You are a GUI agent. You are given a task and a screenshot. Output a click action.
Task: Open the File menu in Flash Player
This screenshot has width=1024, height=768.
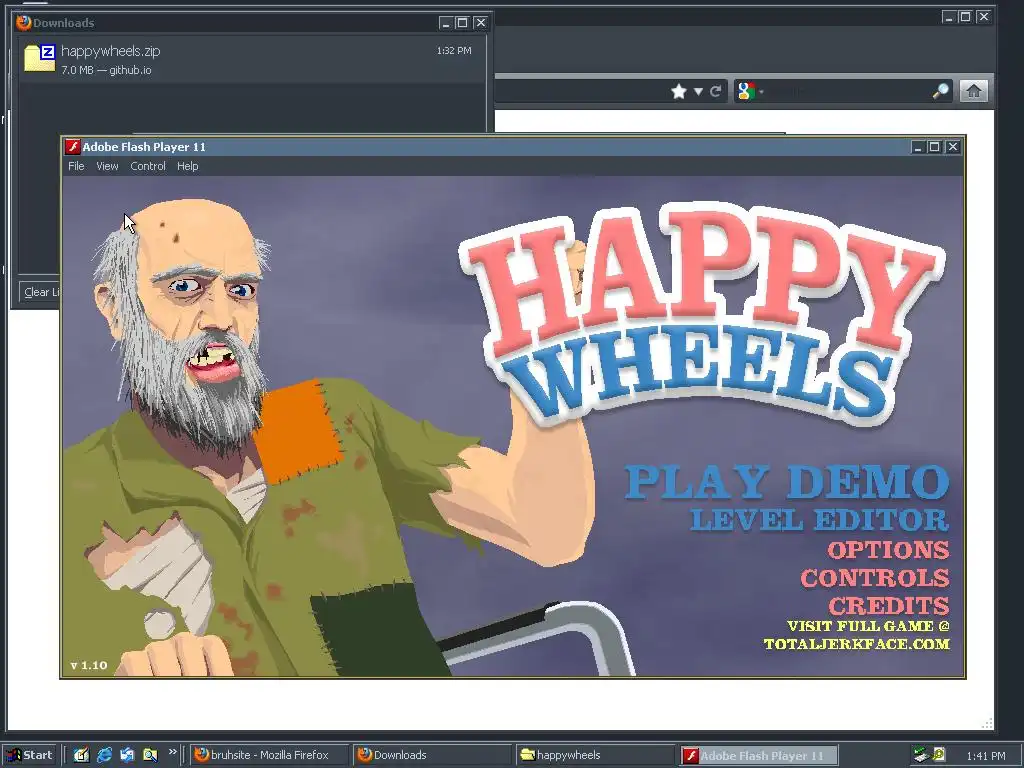[76, 166]
